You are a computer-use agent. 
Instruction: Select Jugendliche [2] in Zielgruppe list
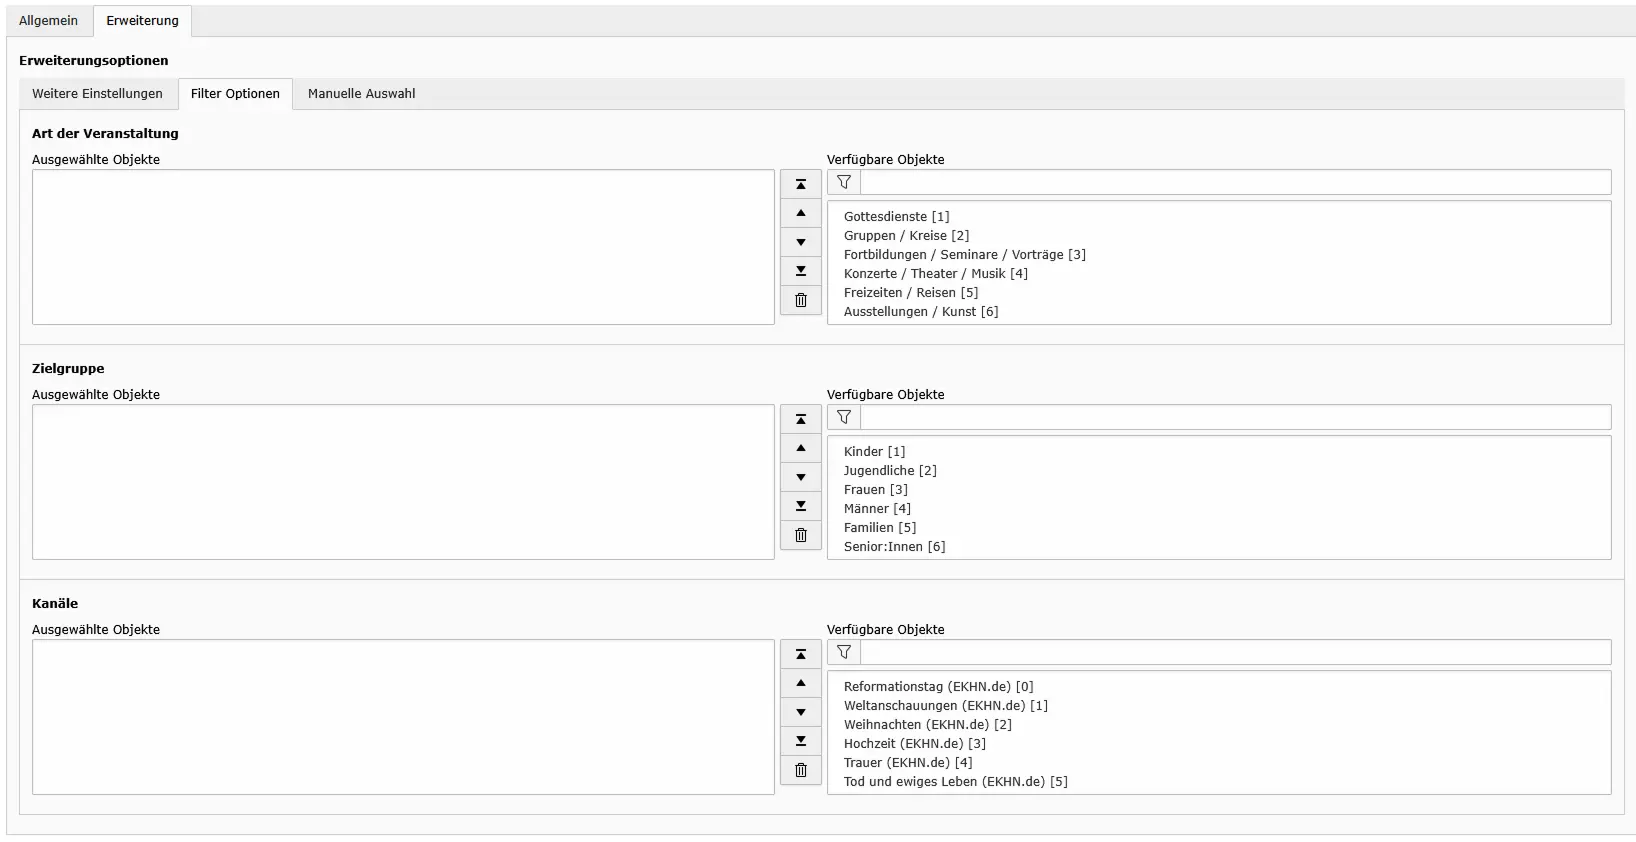890,471
